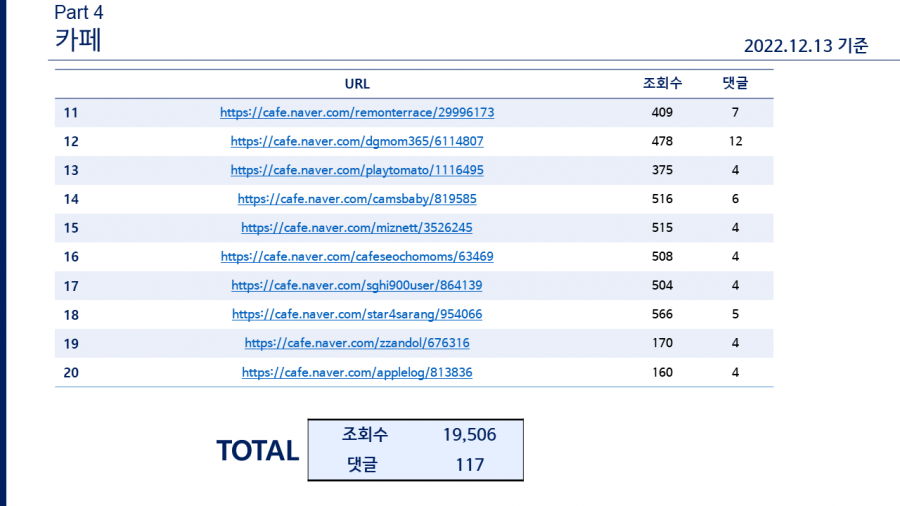Visit the cafeseochomoms/63469 link
Image resolution: width=900 pixels, height=506 pixels.
(x=357, y=257)
